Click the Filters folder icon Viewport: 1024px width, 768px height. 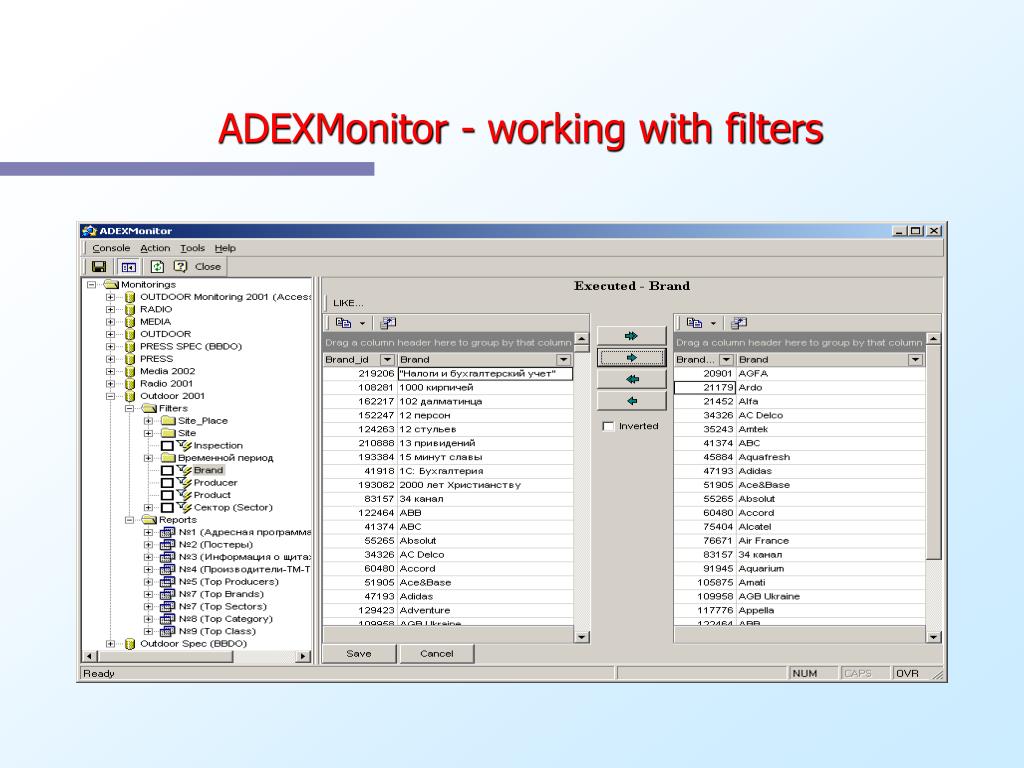click(150, 408)
